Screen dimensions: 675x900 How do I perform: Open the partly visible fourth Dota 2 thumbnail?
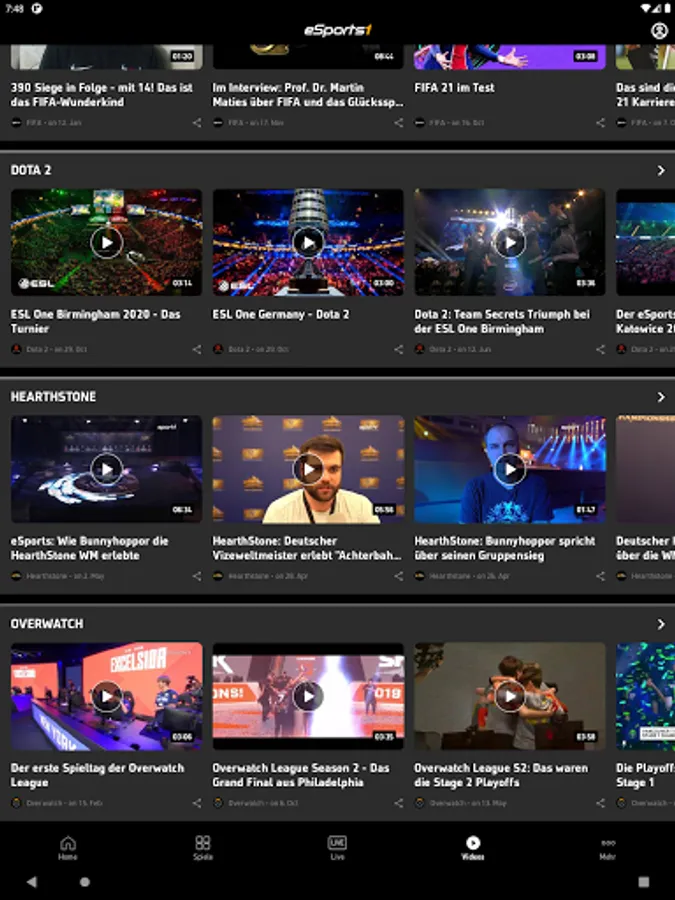(646, 243)
